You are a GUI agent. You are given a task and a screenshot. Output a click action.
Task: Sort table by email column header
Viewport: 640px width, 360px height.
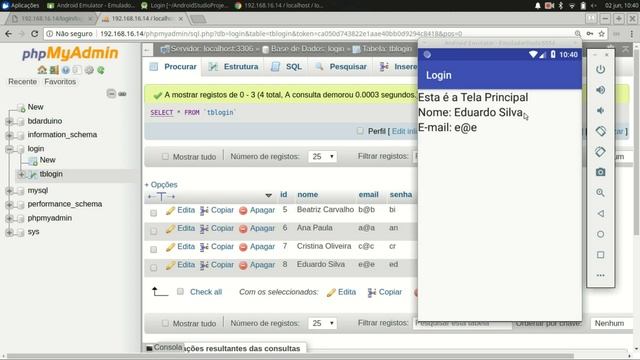(x=369, y=195)
